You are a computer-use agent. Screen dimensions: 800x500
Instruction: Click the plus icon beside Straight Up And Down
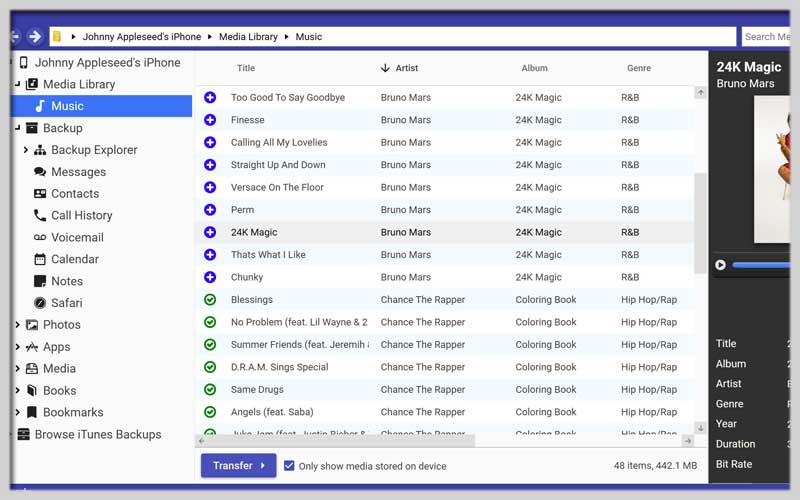point(210,165)
